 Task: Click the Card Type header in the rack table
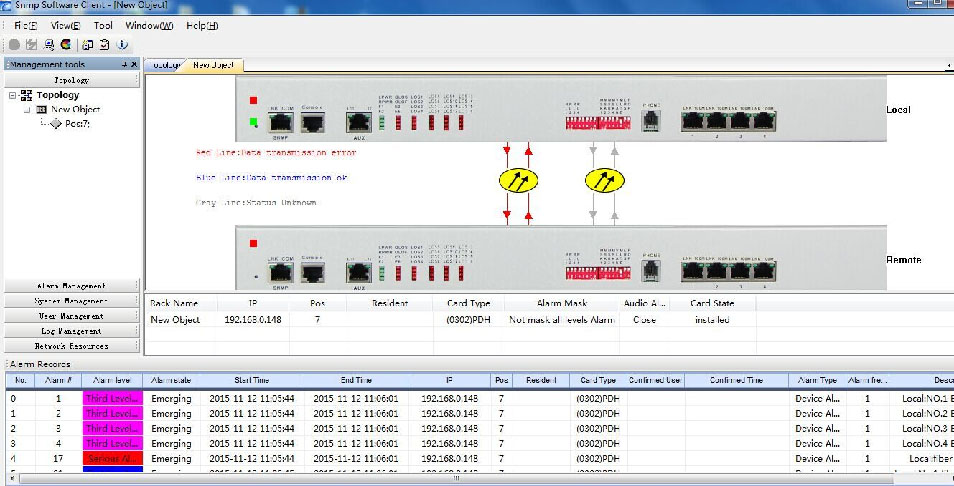click(468, 303)
